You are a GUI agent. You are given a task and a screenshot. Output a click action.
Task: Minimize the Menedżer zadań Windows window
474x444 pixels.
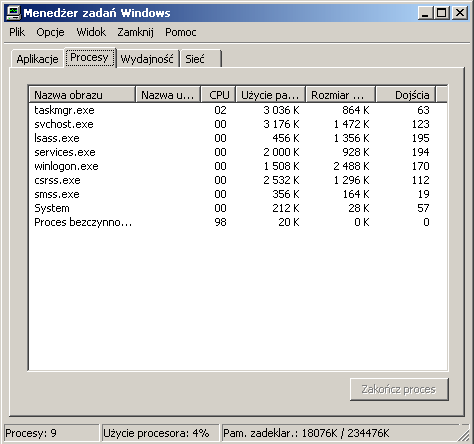[425, 13]
